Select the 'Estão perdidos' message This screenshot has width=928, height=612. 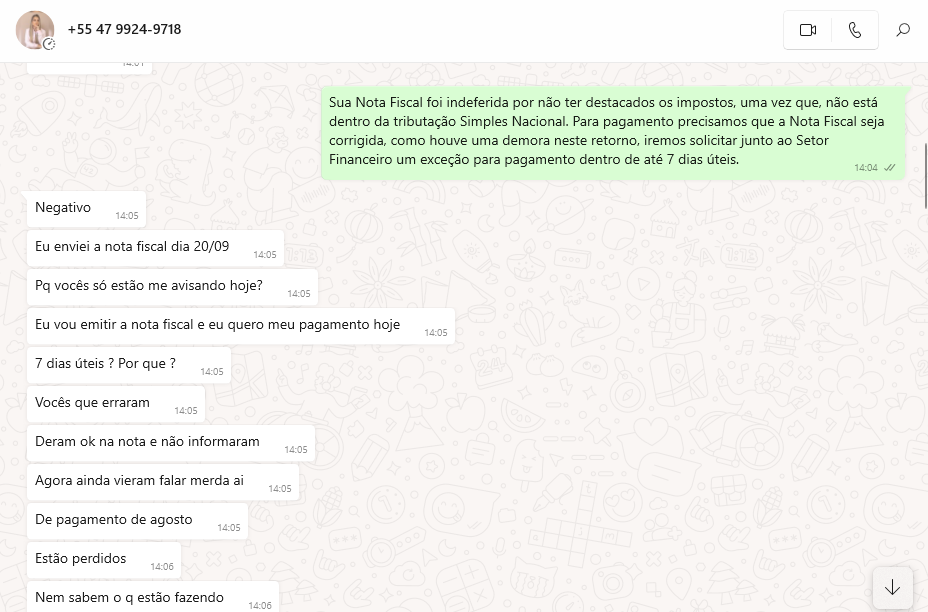[x=104, y=561]
